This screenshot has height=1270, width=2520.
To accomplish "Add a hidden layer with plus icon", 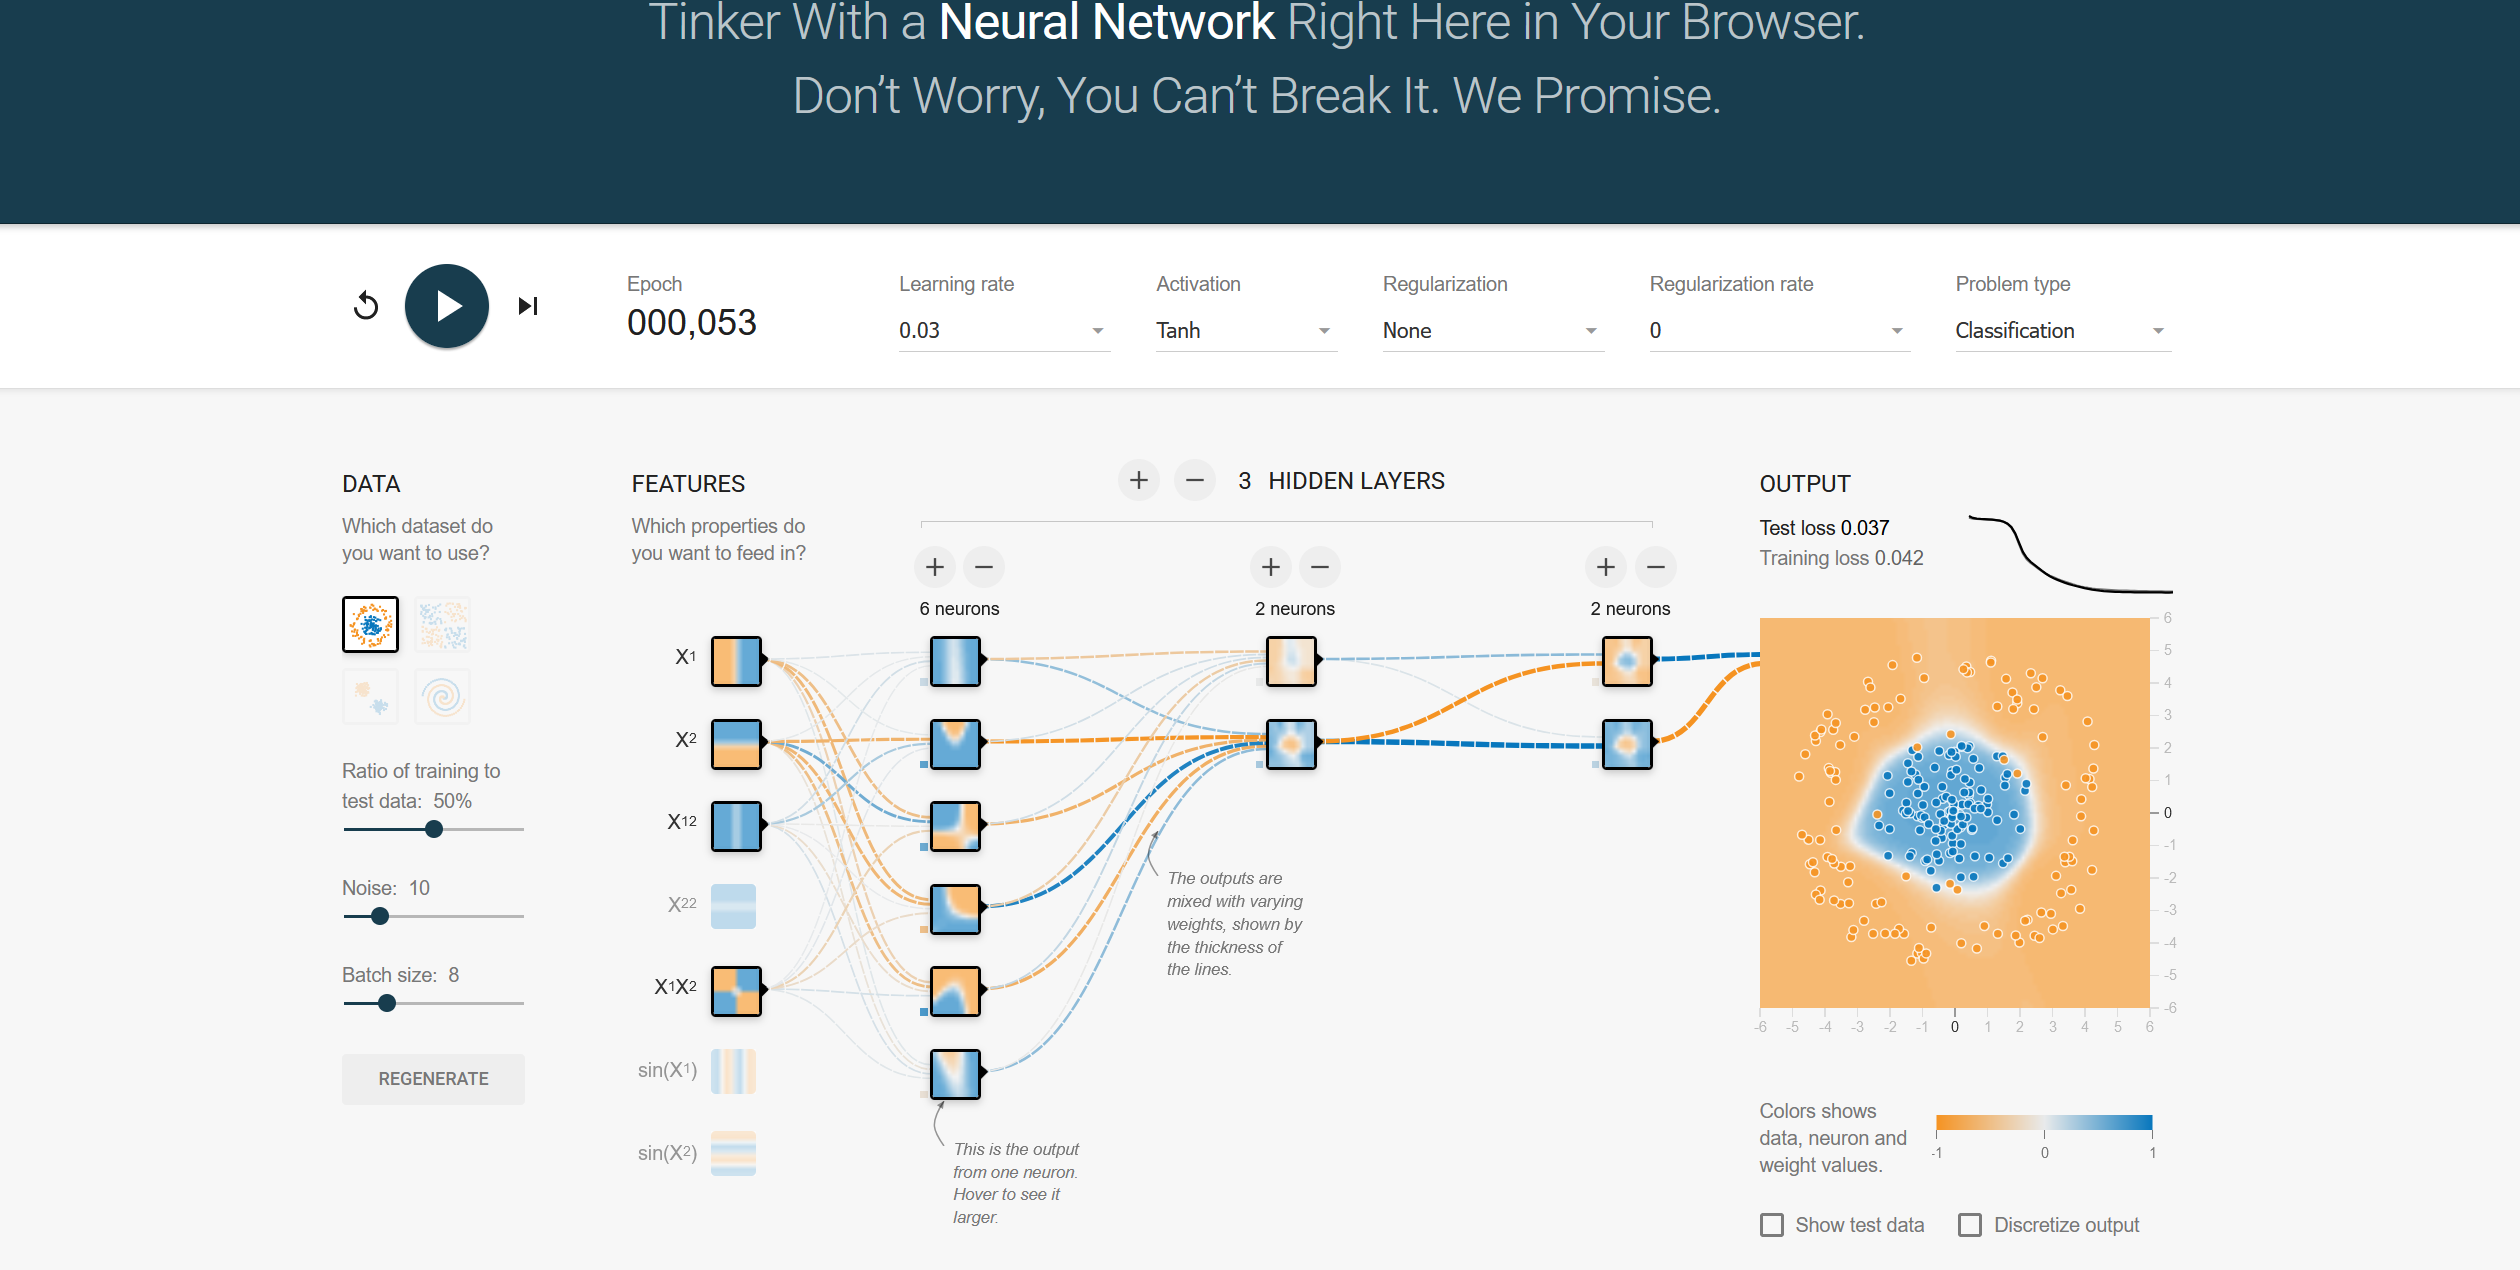I will coord(1139,481).
